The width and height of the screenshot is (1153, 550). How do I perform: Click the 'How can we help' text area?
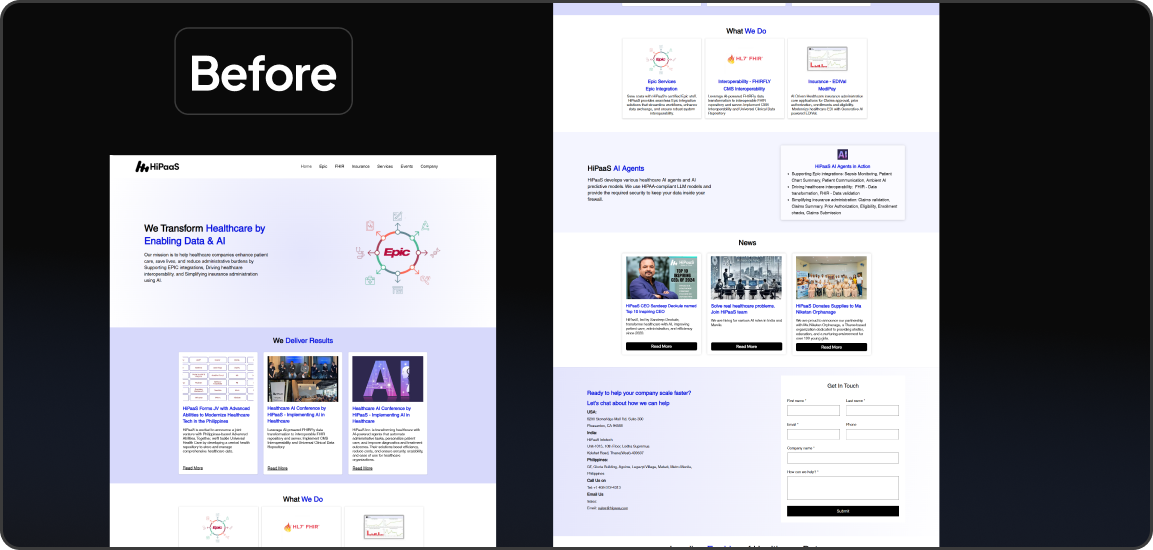point(843,488)
